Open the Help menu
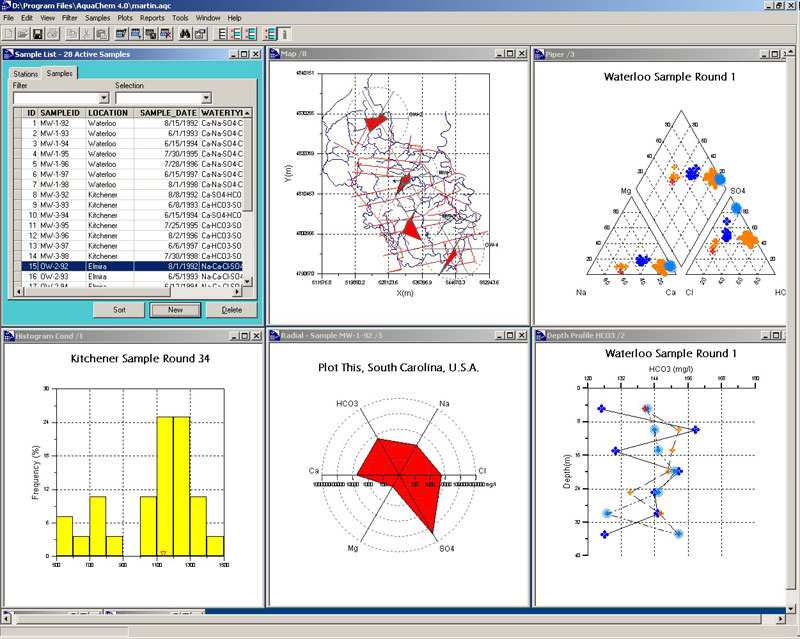Viewport: 800px width, 639px height. [234, 17]
